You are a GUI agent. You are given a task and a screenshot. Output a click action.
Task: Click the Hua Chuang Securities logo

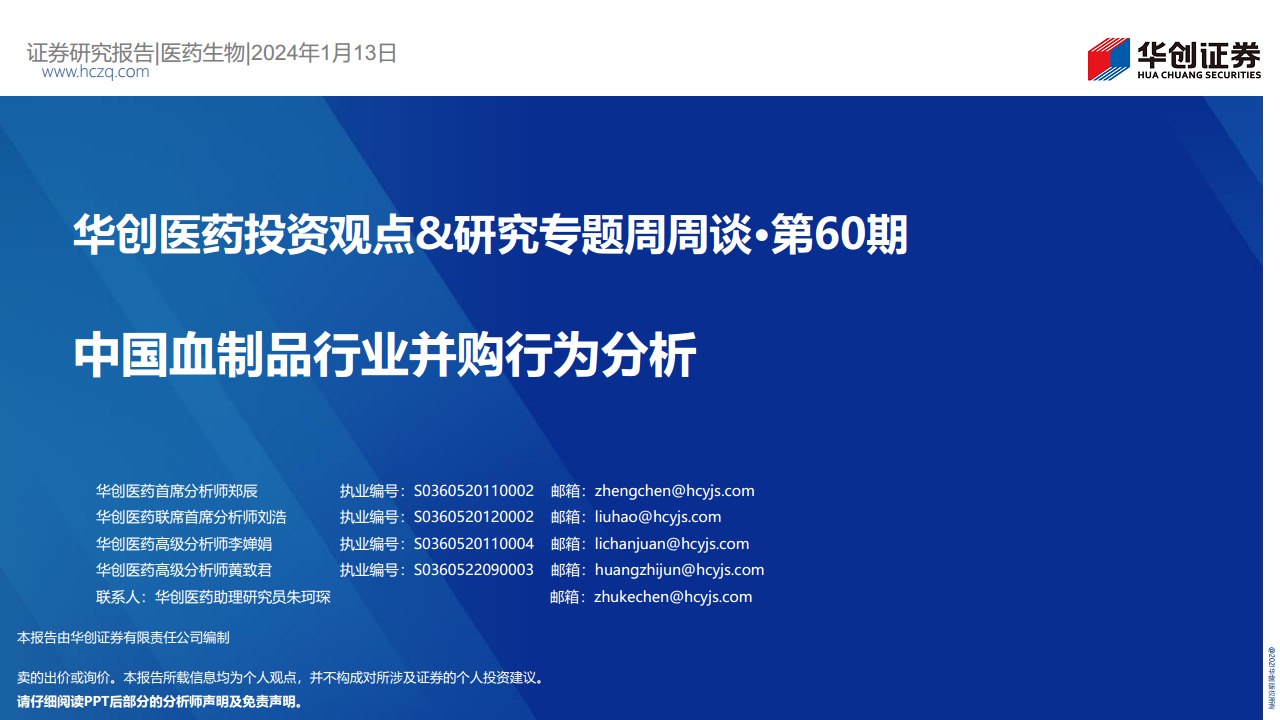[x=1174, y=59]
